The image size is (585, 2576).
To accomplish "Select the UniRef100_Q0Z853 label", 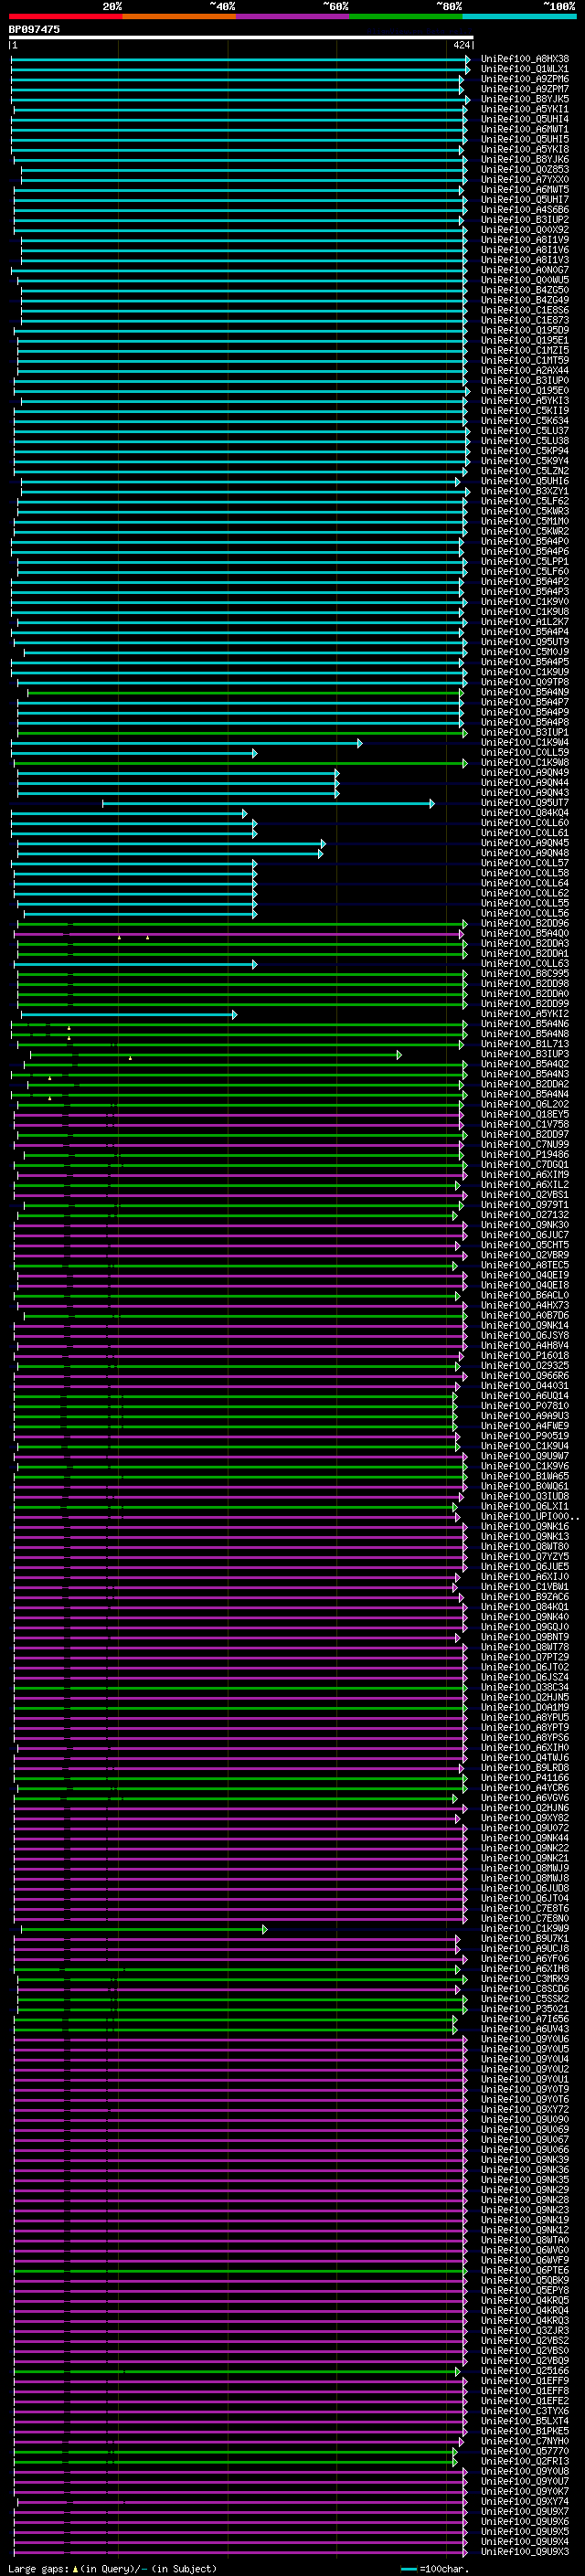I will tap(525, 170).
